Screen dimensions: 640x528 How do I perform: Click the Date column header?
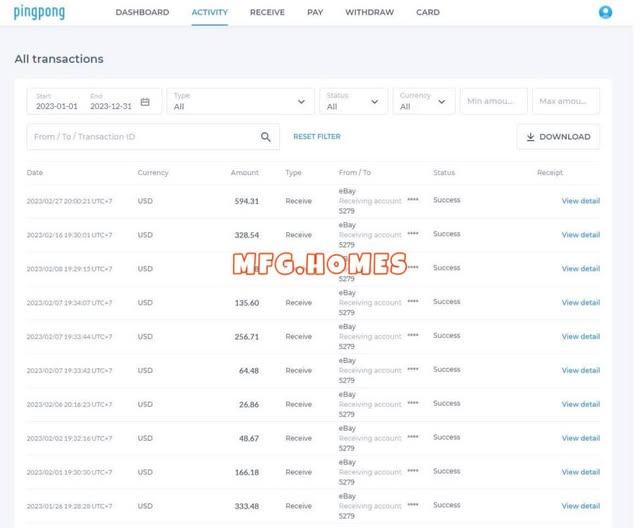(x=35, y=173)
